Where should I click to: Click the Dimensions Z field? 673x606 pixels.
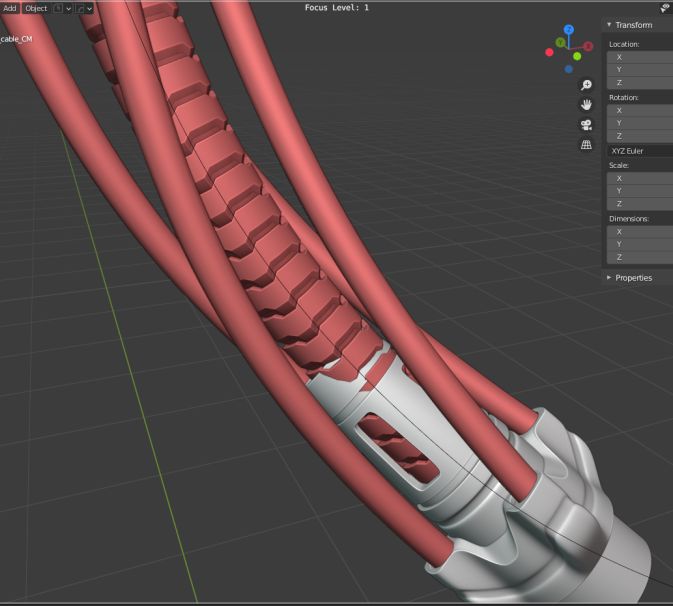click(640, 257)
